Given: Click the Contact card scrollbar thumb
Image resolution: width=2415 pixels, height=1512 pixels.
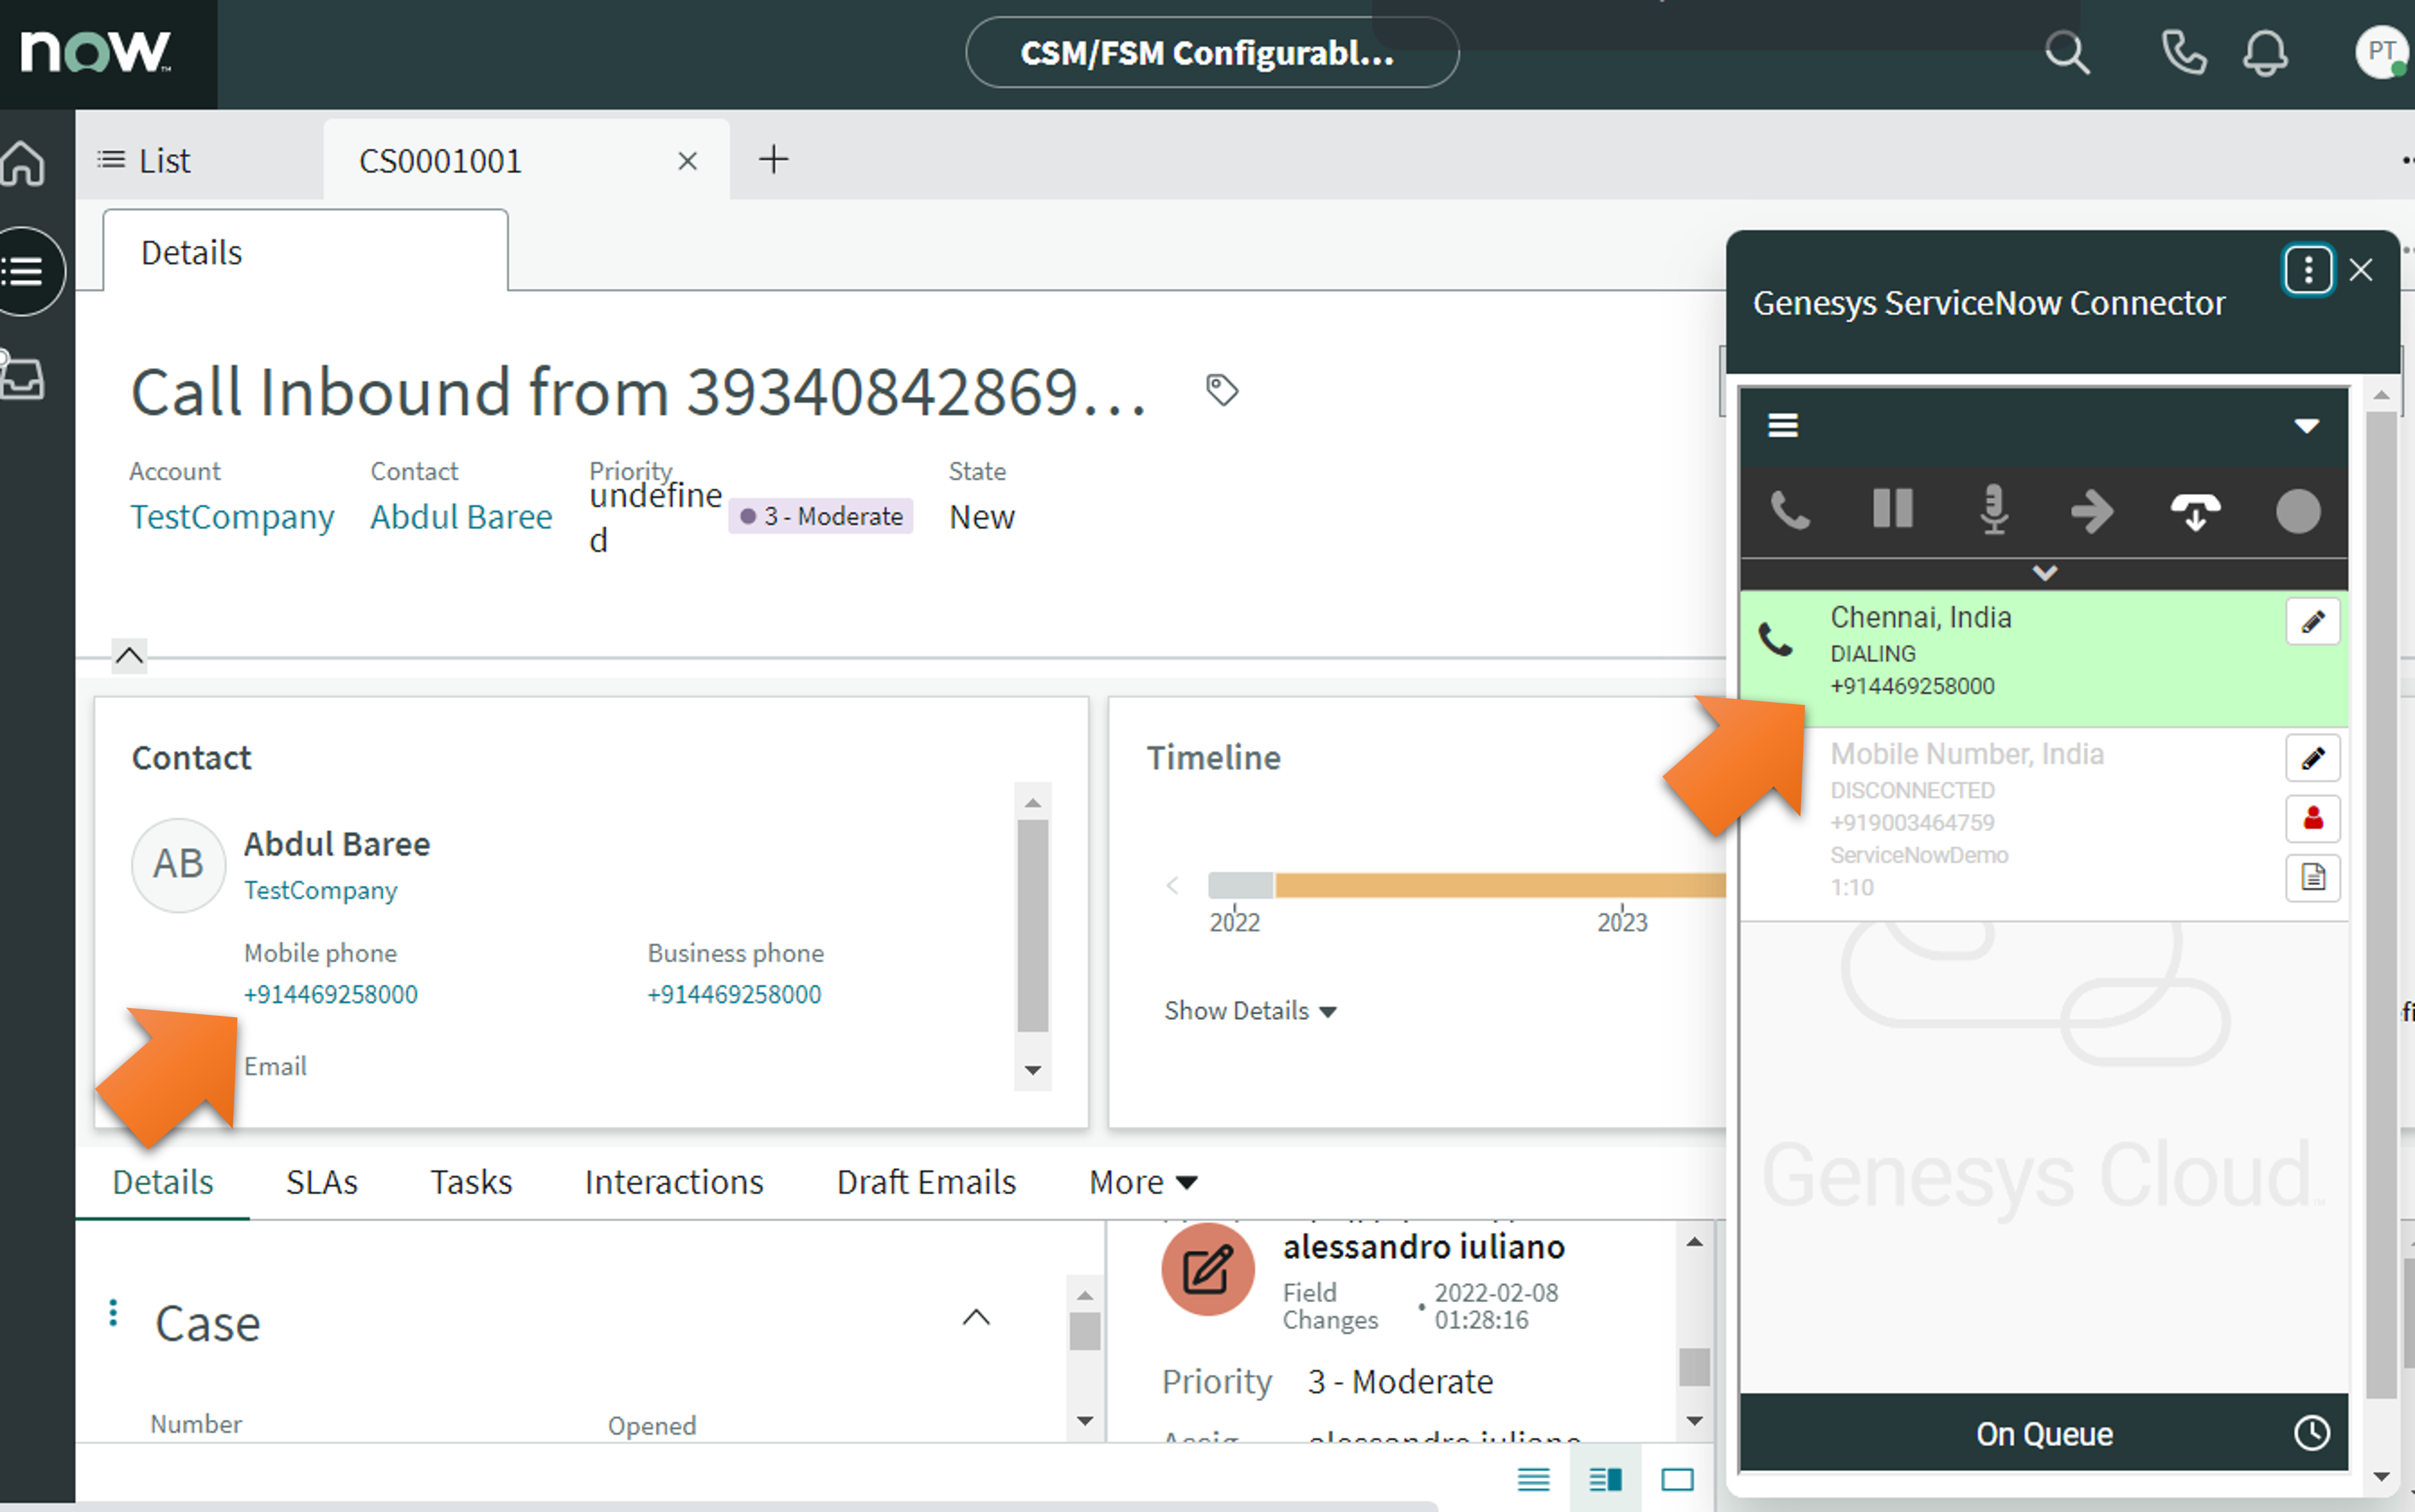Looking at the screenshot, I should pos(1032,925).
